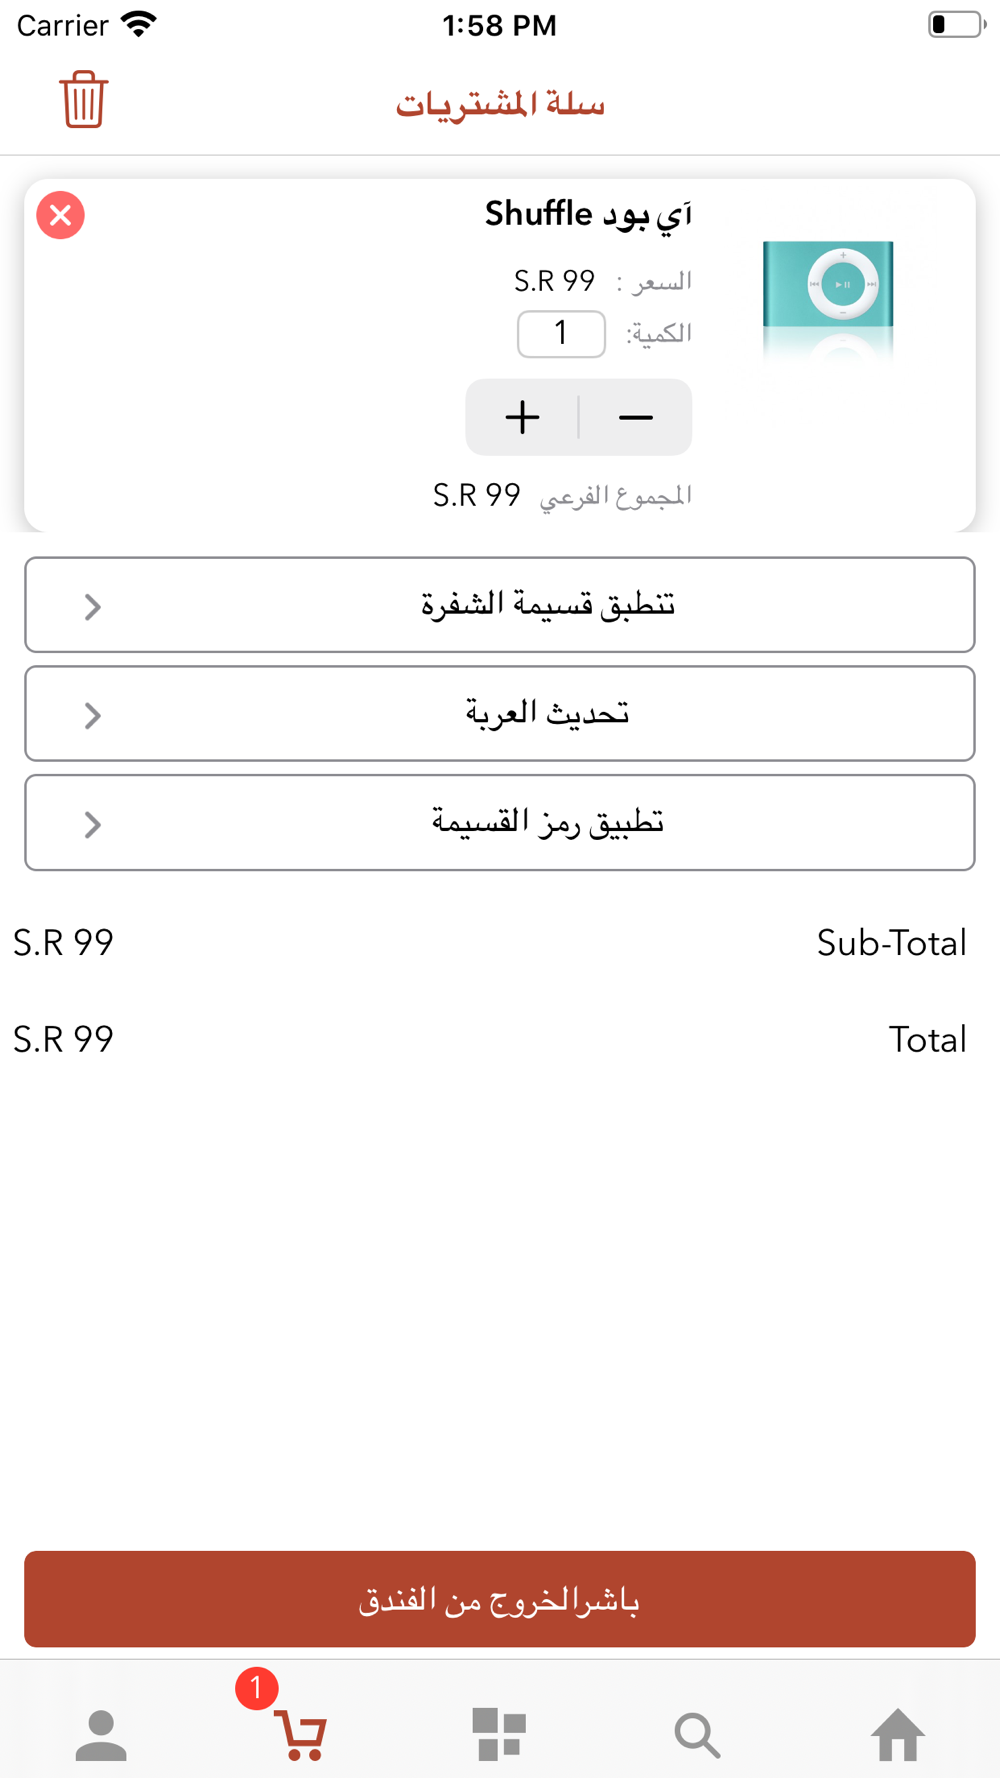
Task: Tap the سلة المشتريات page title
Action: click(500, 103)
